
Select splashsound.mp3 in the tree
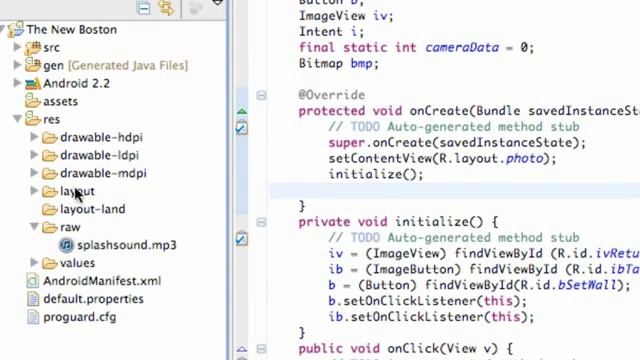127,245
